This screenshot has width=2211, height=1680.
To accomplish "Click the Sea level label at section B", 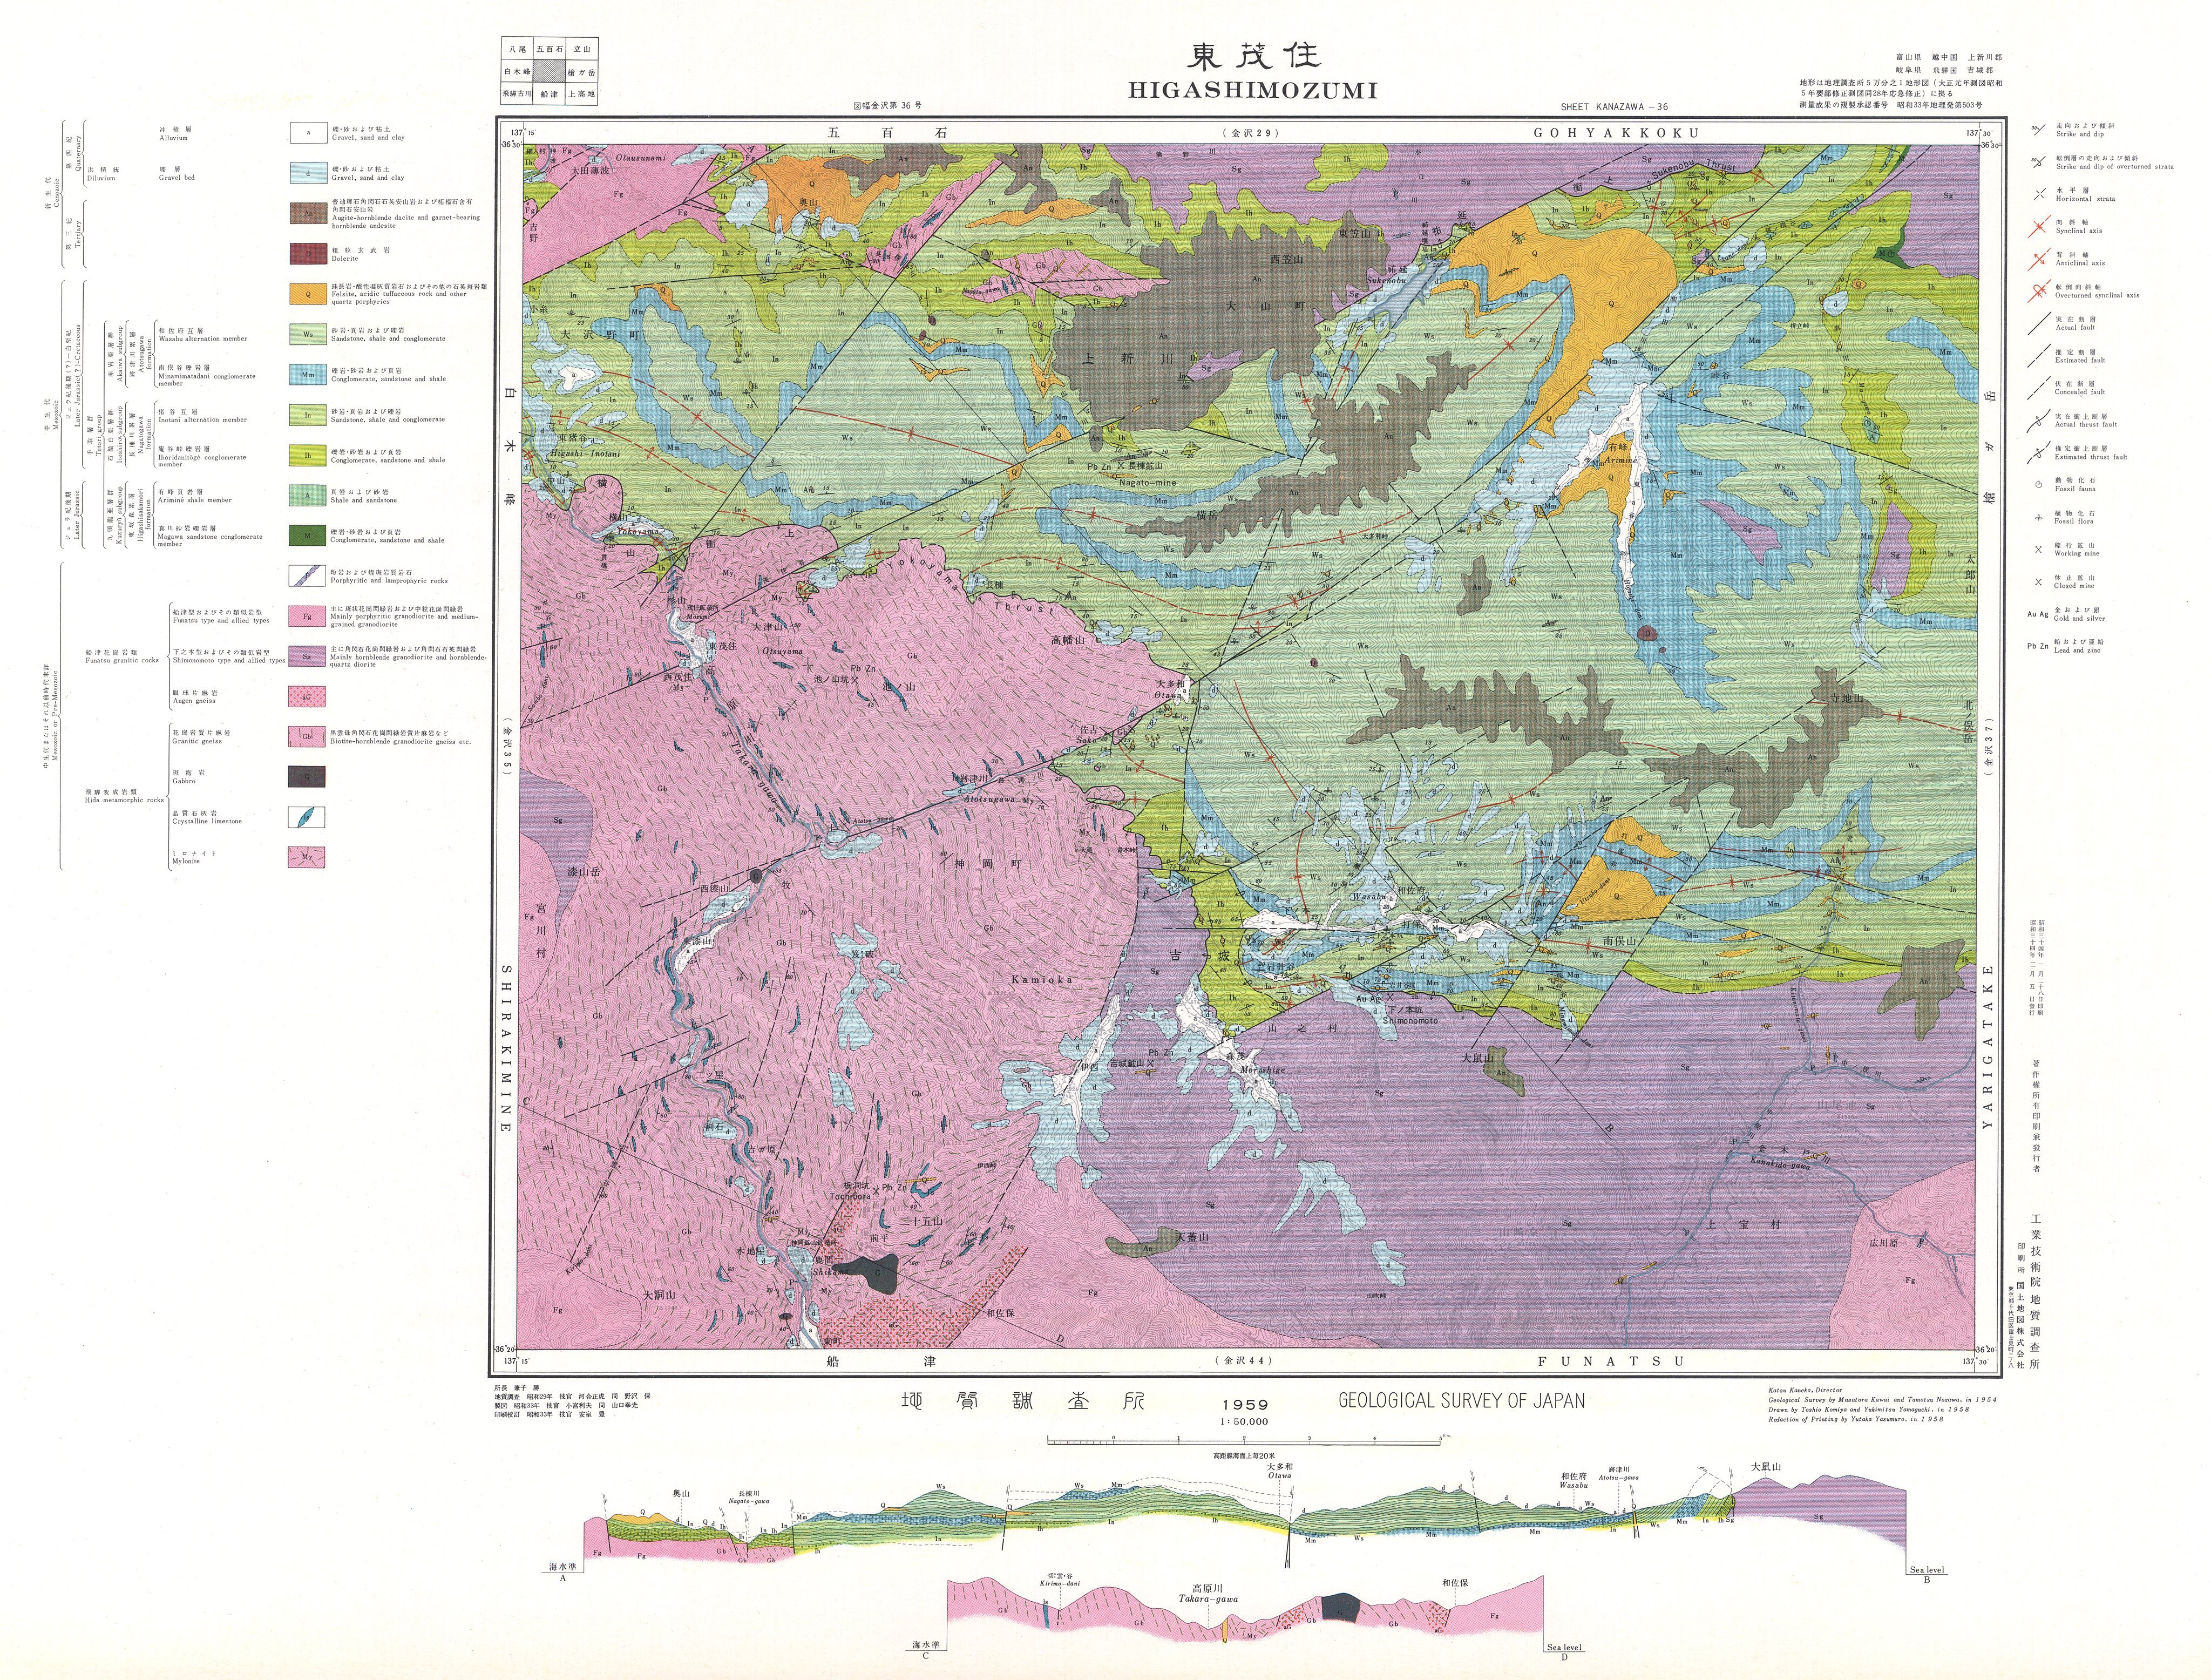I will [1927, 1570].
